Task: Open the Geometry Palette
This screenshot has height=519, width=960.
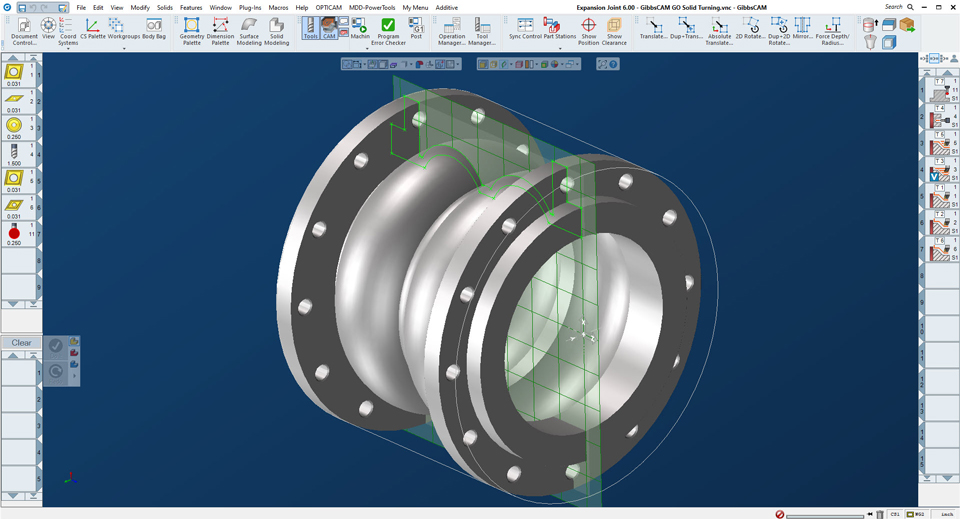Action: click(191, 30)
